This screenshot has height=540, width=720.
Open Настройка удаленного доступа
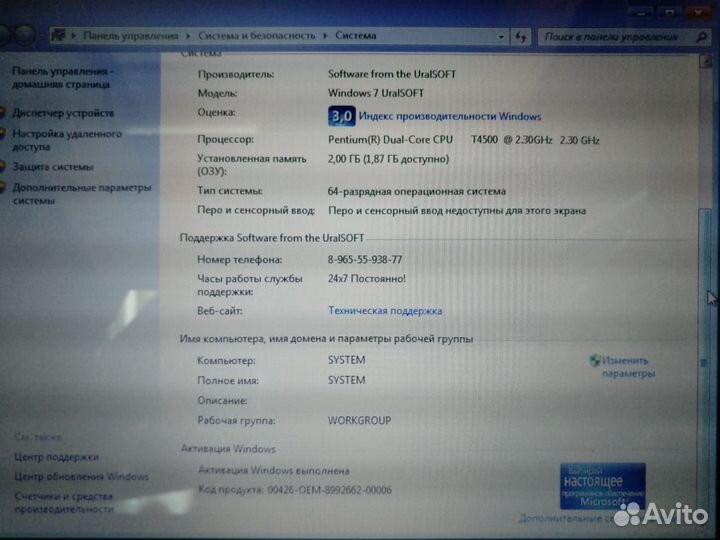pyautogui.click(x=67, y=140)
